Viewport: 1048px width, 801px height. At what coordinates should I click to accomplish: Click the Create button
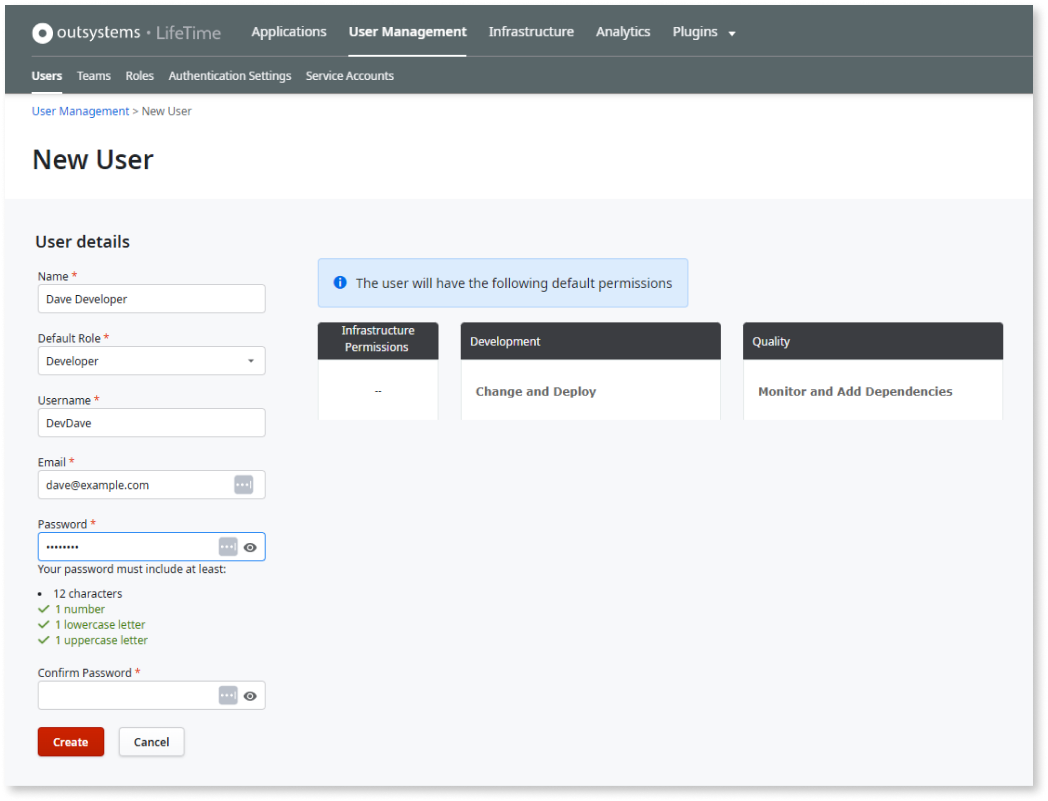[70, 741]
